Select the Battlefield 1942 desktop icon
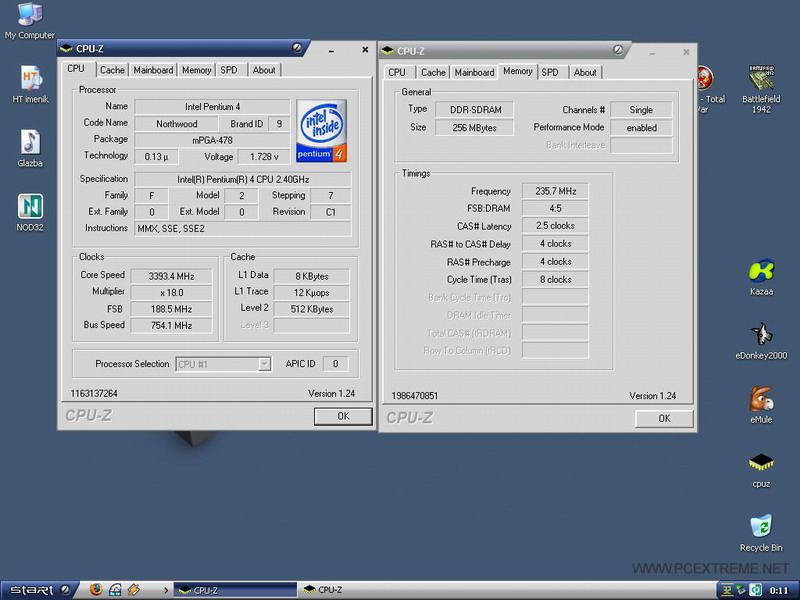The height and width of the screenshot is (600, 800). [x=761, y=78]
